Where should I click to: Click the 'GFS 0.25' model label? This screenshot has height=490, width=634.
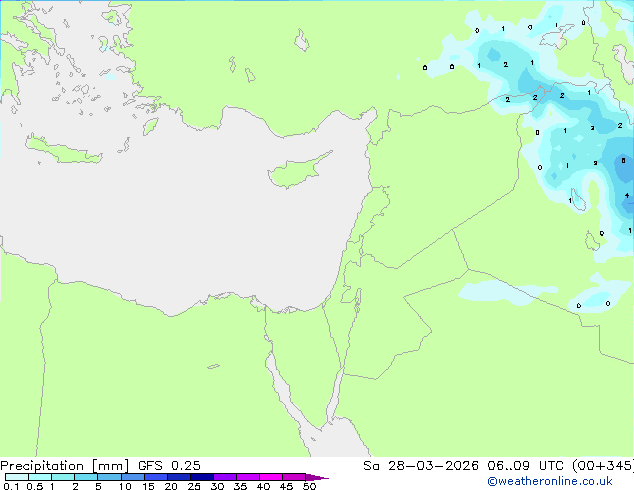point(169,466)
